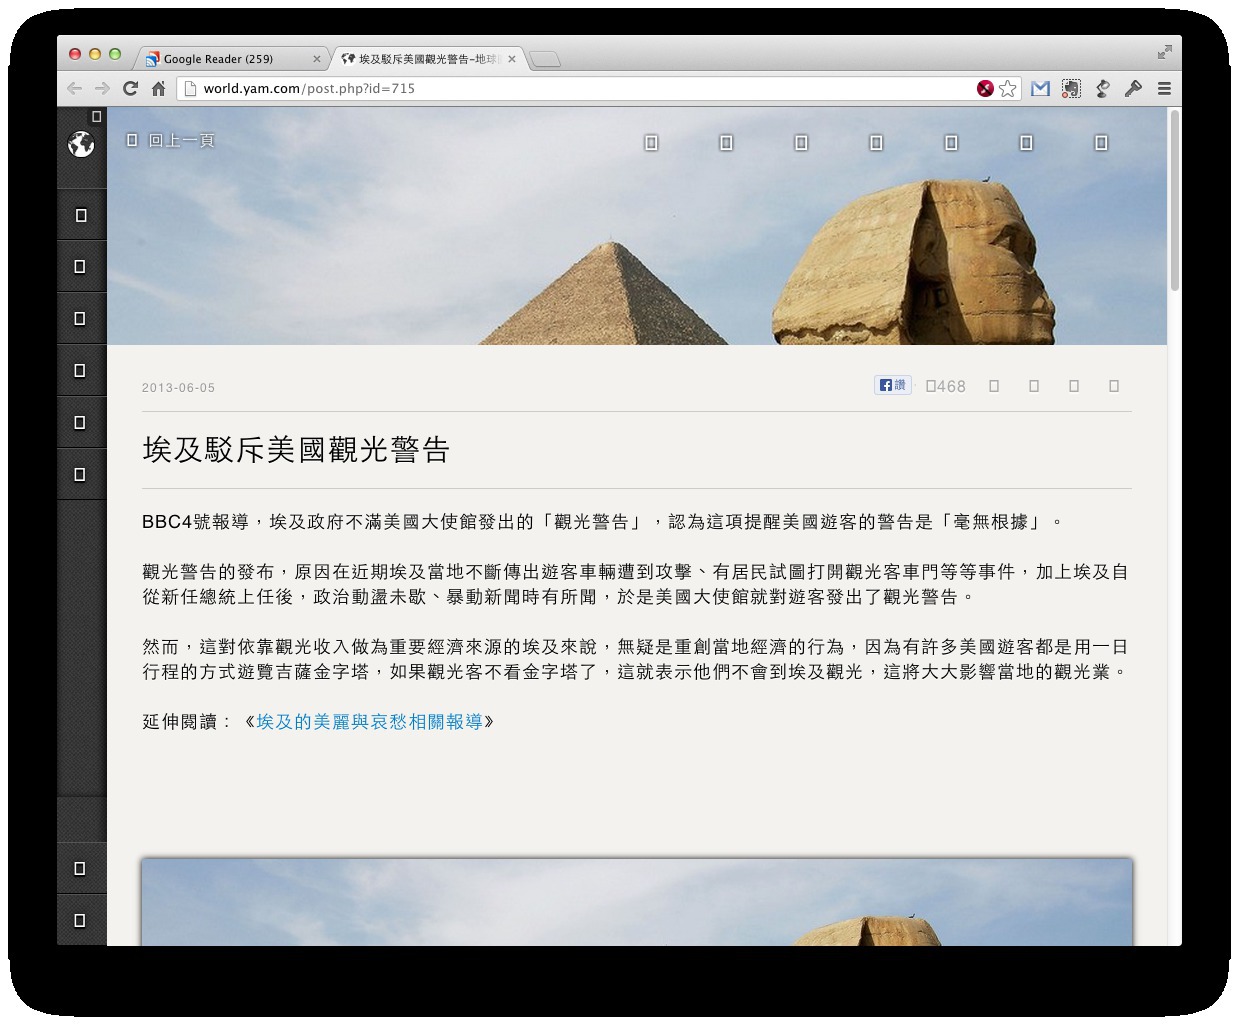This screenshot has width=1239, height=1025.
Task: Open the Chrome hamburger menu
Action: pos(1164,88)
